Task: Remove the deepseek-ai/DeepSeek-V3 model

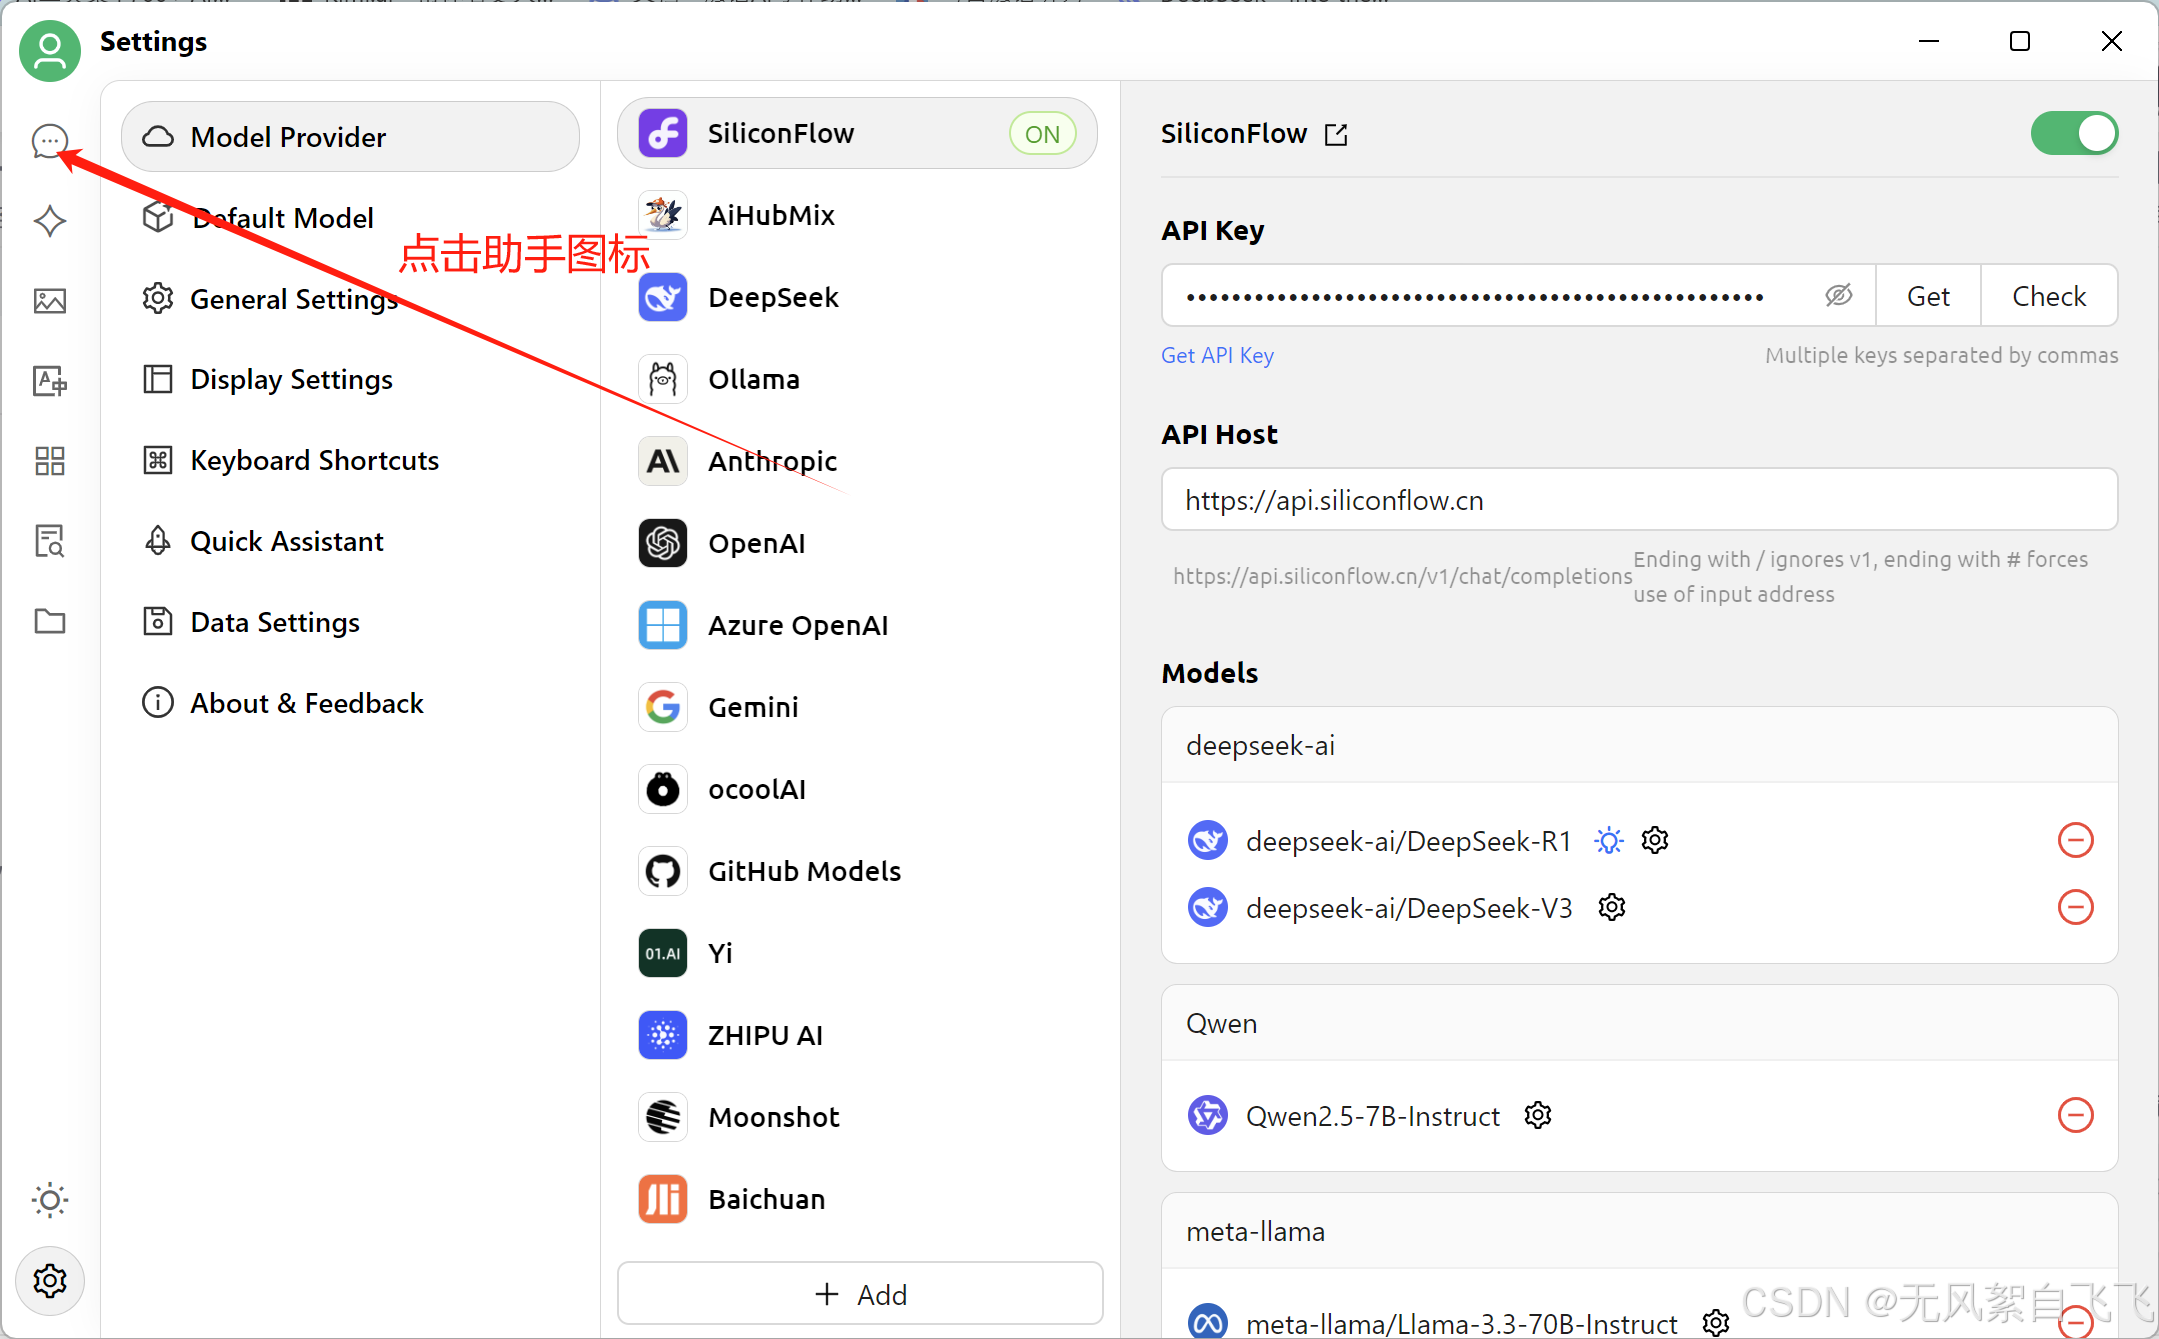Action: click(2075, 907)
